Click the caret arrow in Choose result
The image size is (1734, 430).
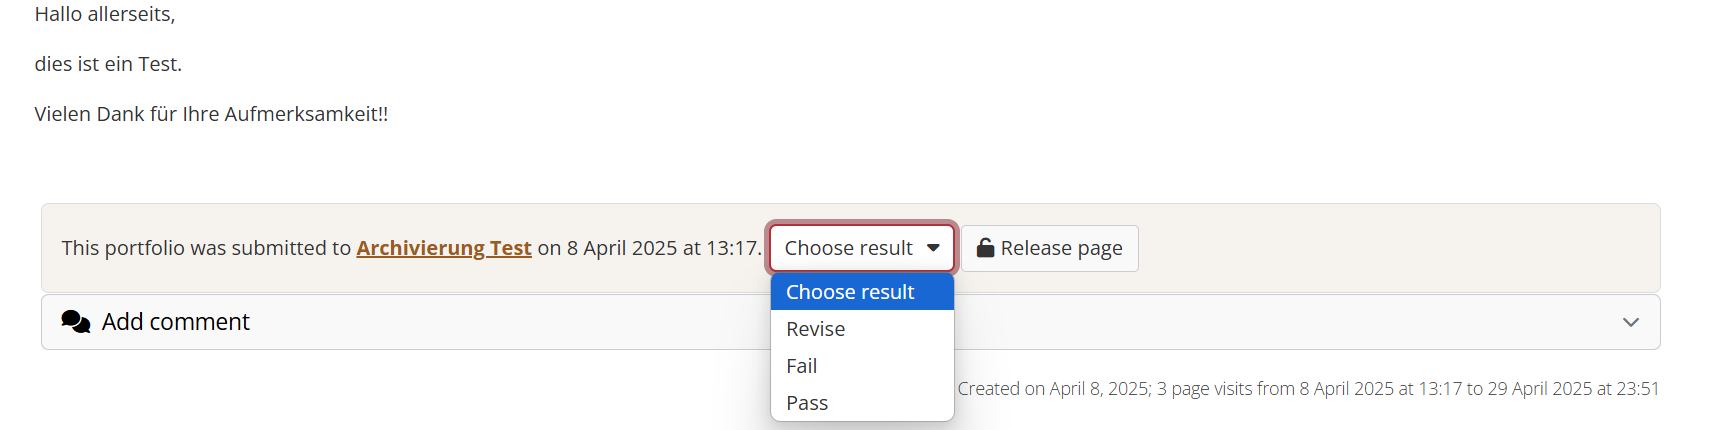[933, 248]
